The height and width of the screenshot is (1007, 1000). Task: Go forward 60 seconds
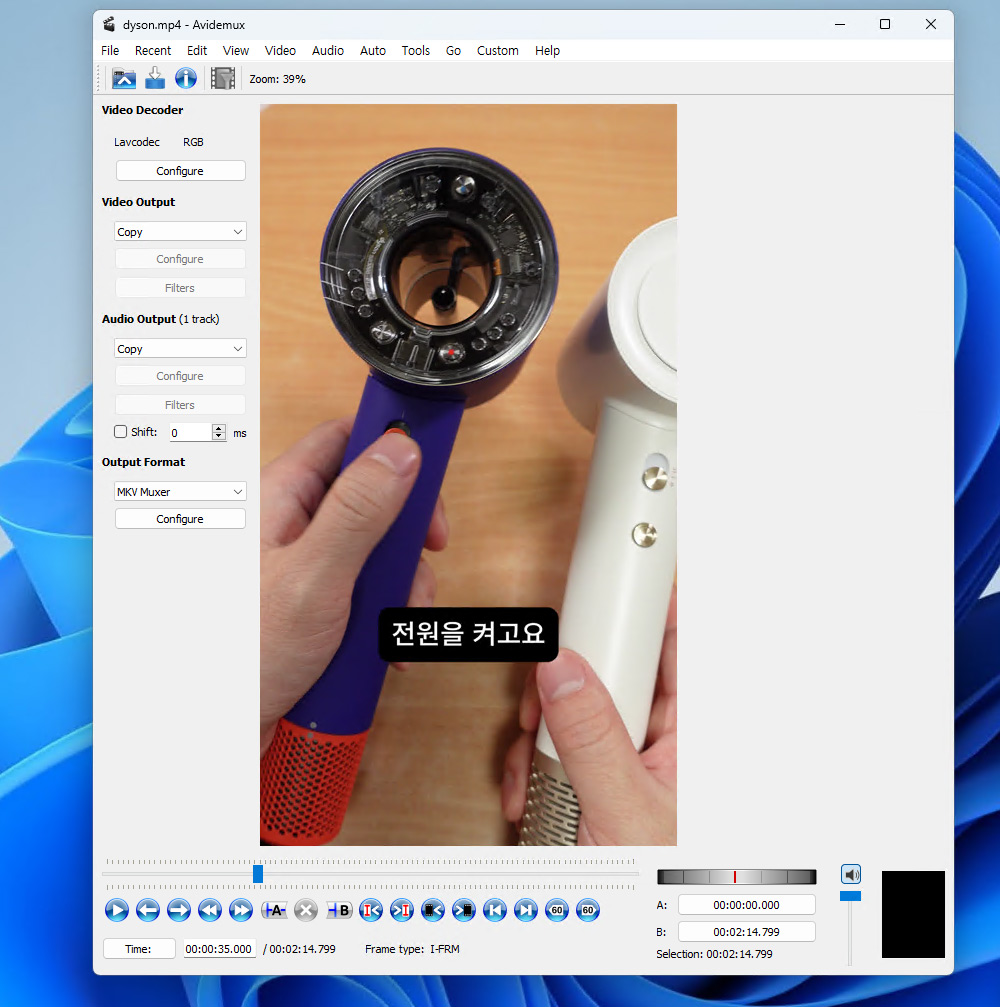588,910
